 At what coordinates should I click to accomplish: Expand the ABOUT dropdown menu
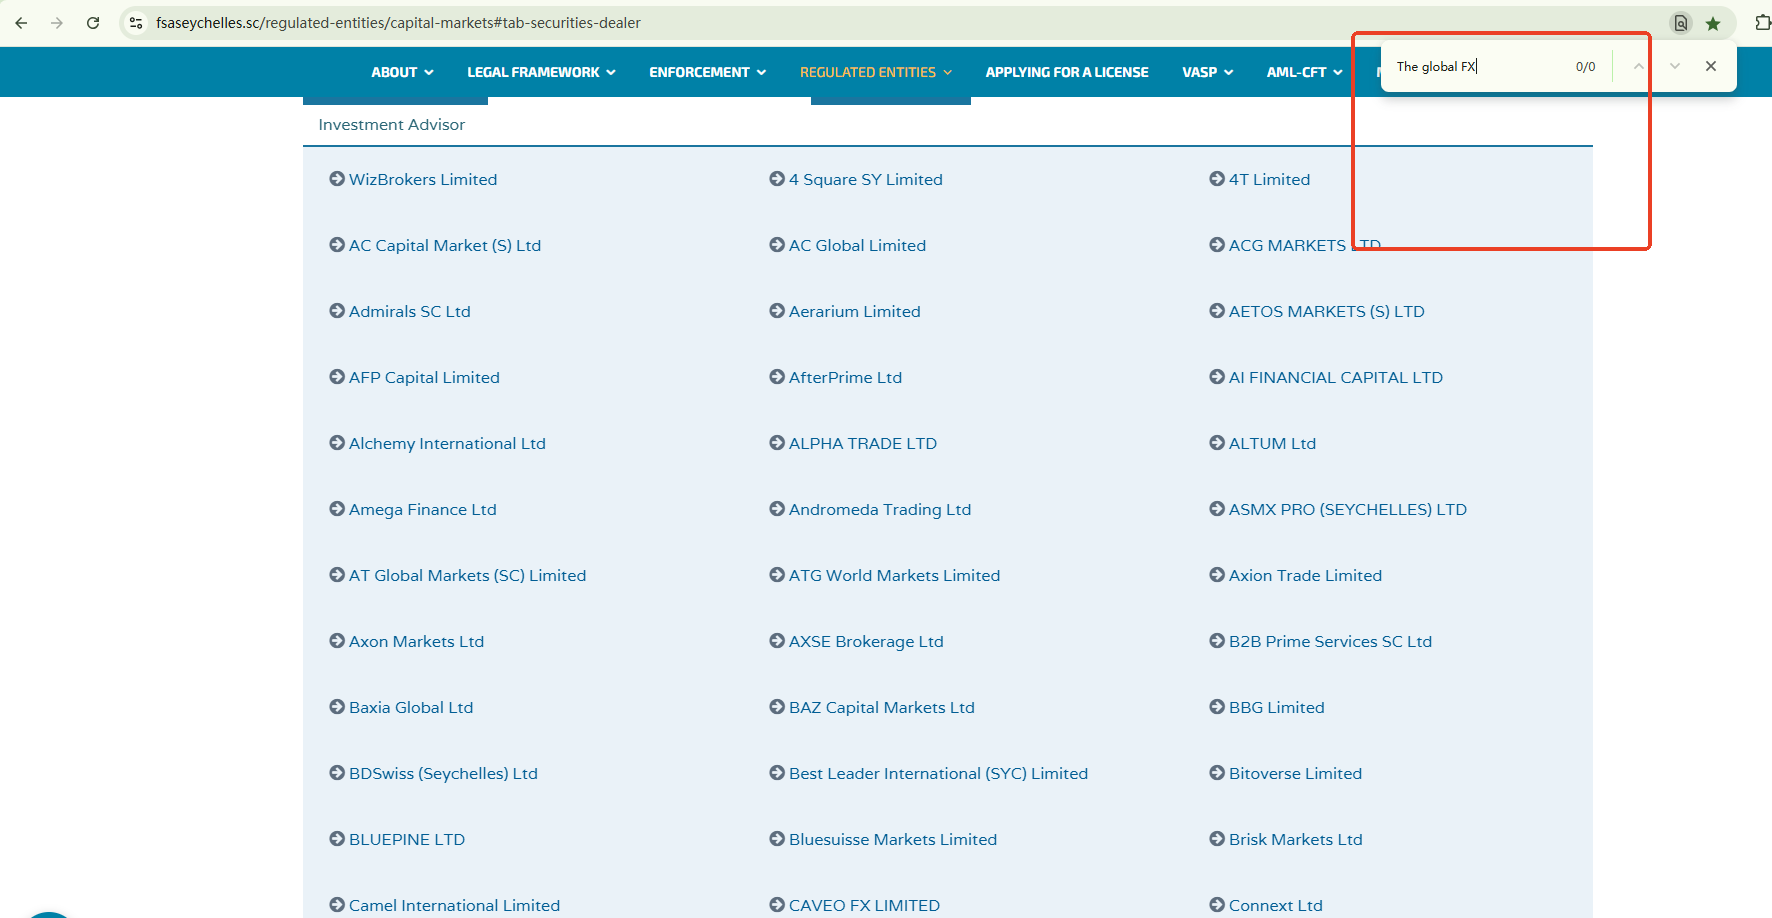coord(402,72)
